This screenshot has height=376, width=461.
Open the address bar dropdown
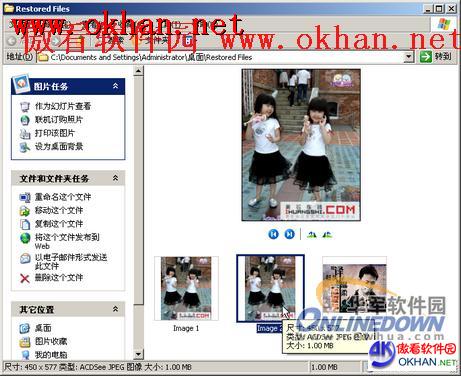[409, 57]
